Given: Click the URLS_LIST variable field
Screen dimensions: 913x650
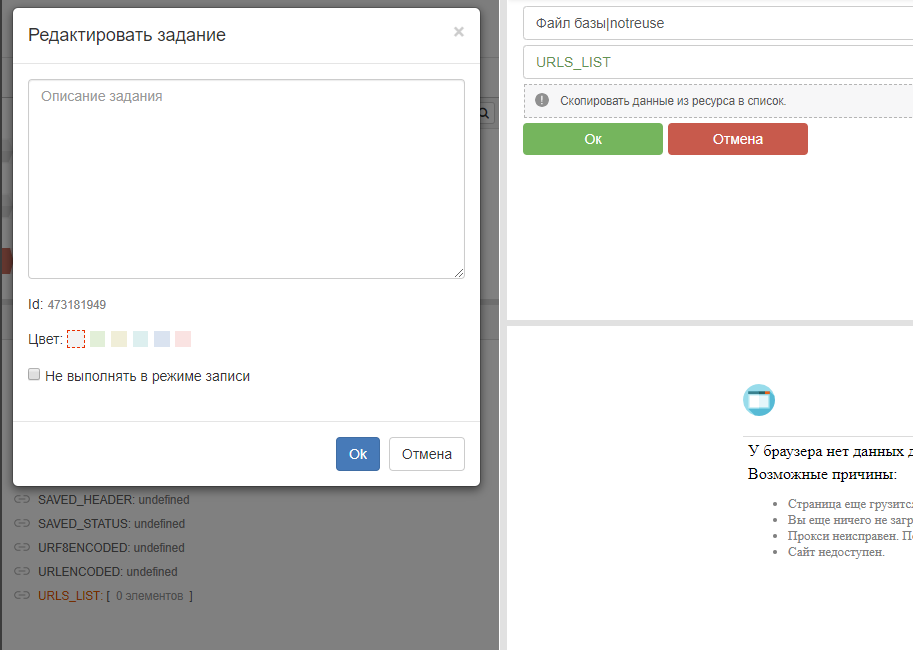Looking at the screenshot, I should (x=717, y=62).
